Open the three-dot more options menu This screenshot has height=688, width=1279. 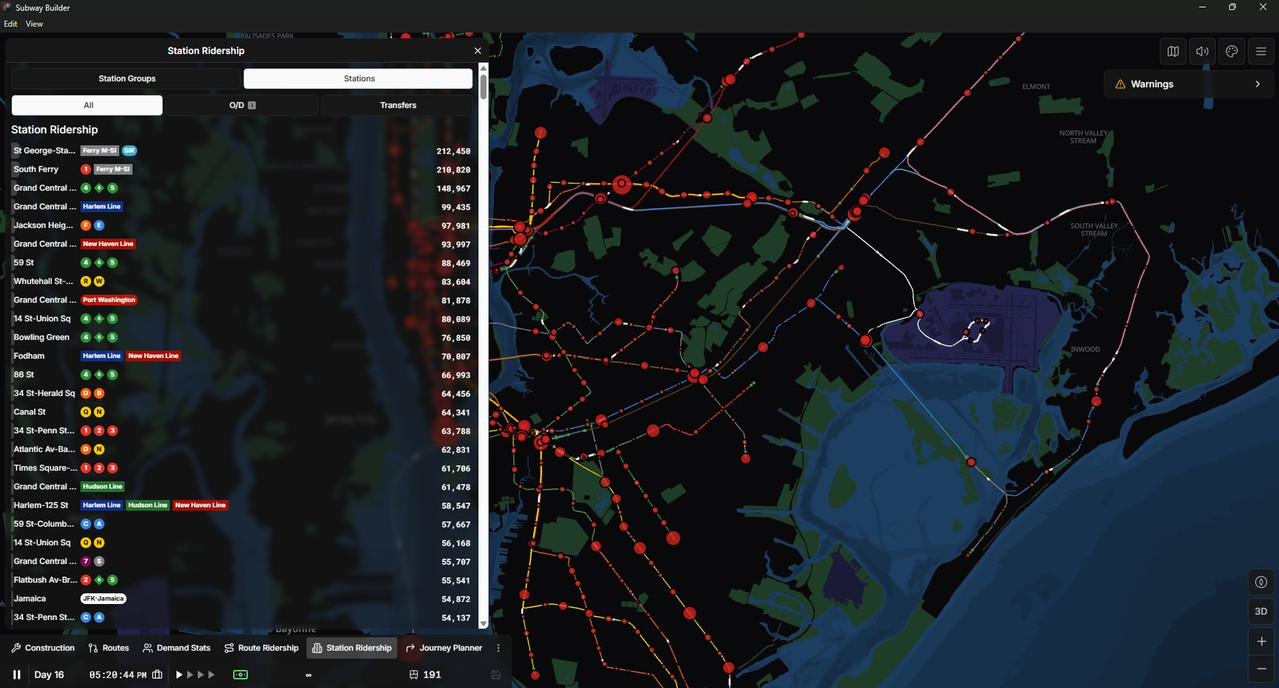(499, 648)
